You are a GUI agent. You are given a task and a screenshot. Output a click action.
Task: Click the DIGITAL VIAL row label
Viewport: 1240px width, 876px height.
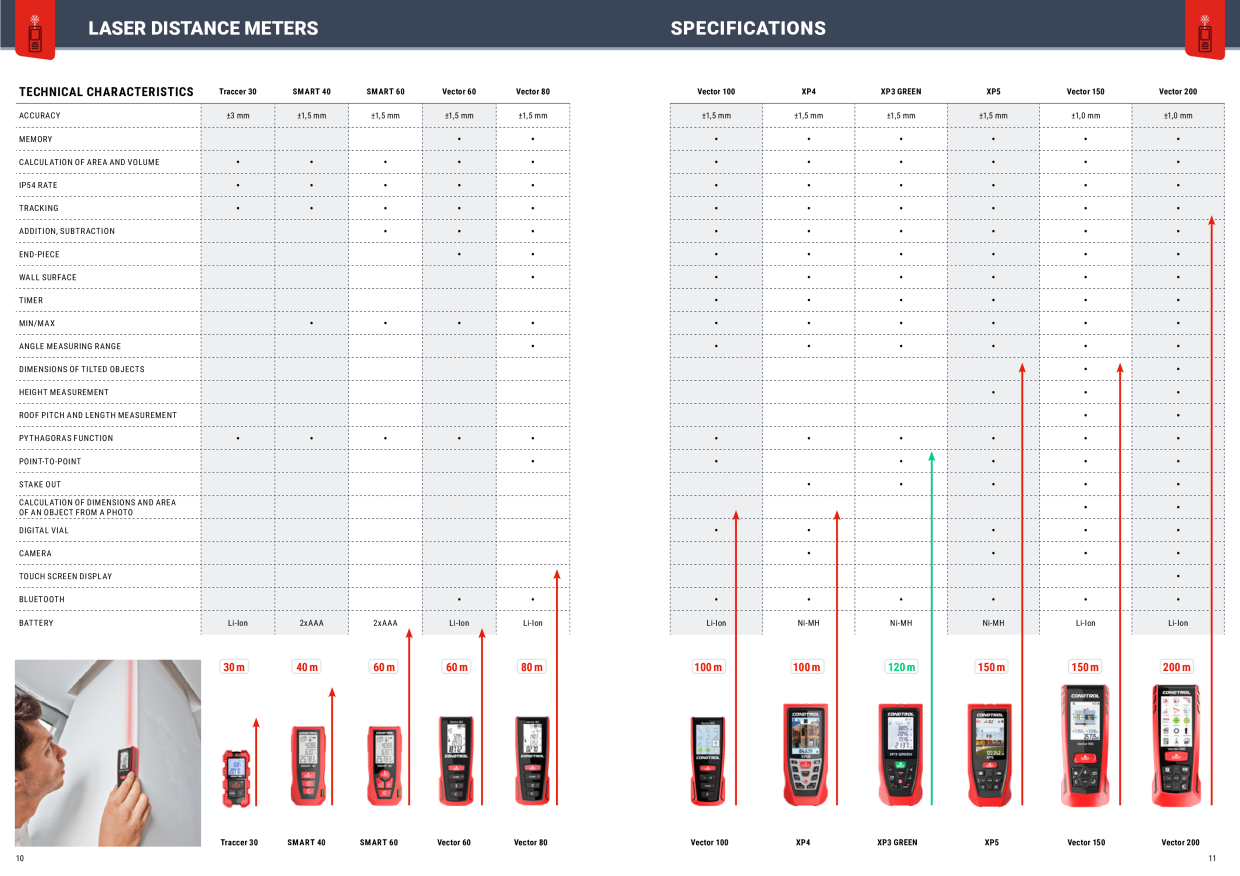coord(46,530)
